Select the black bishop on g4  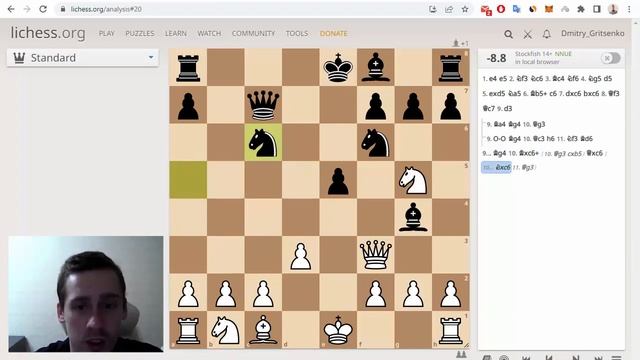pos(413,218)
